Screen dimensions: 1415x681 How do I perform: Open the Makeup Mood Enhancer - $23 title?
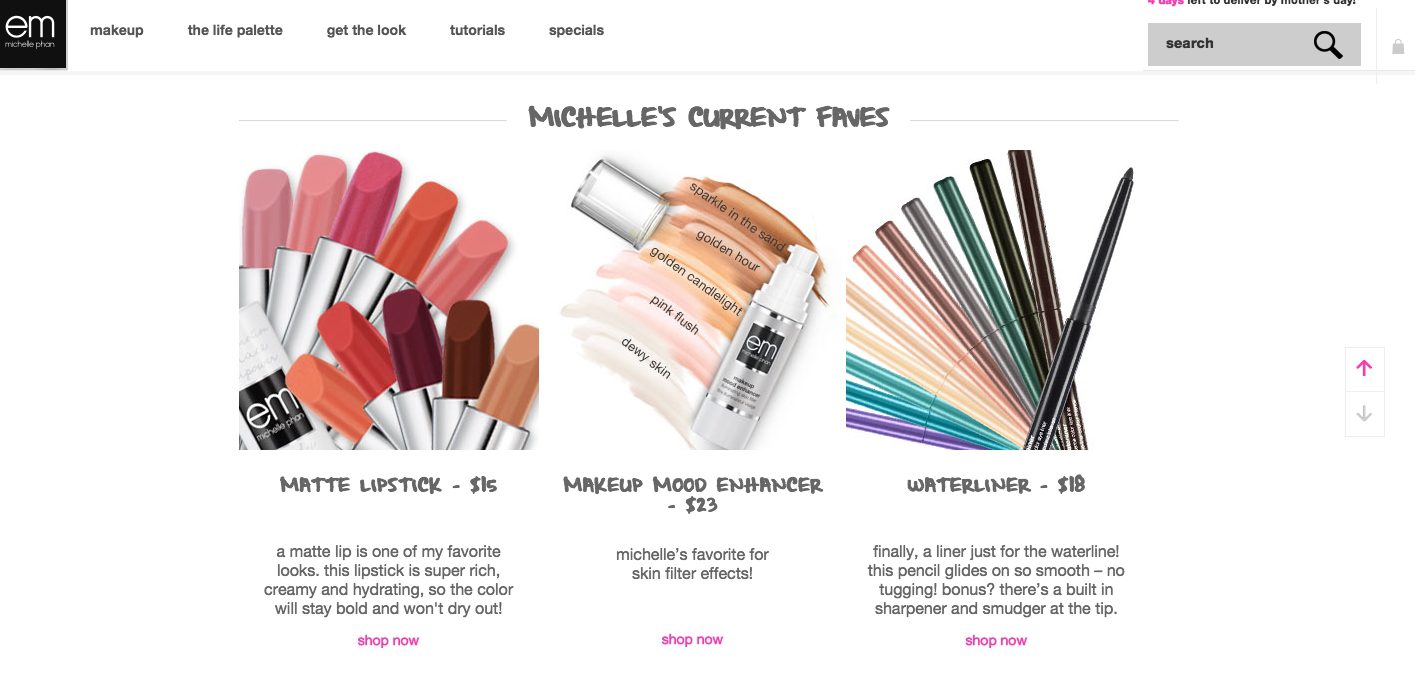tap(692, 494)
